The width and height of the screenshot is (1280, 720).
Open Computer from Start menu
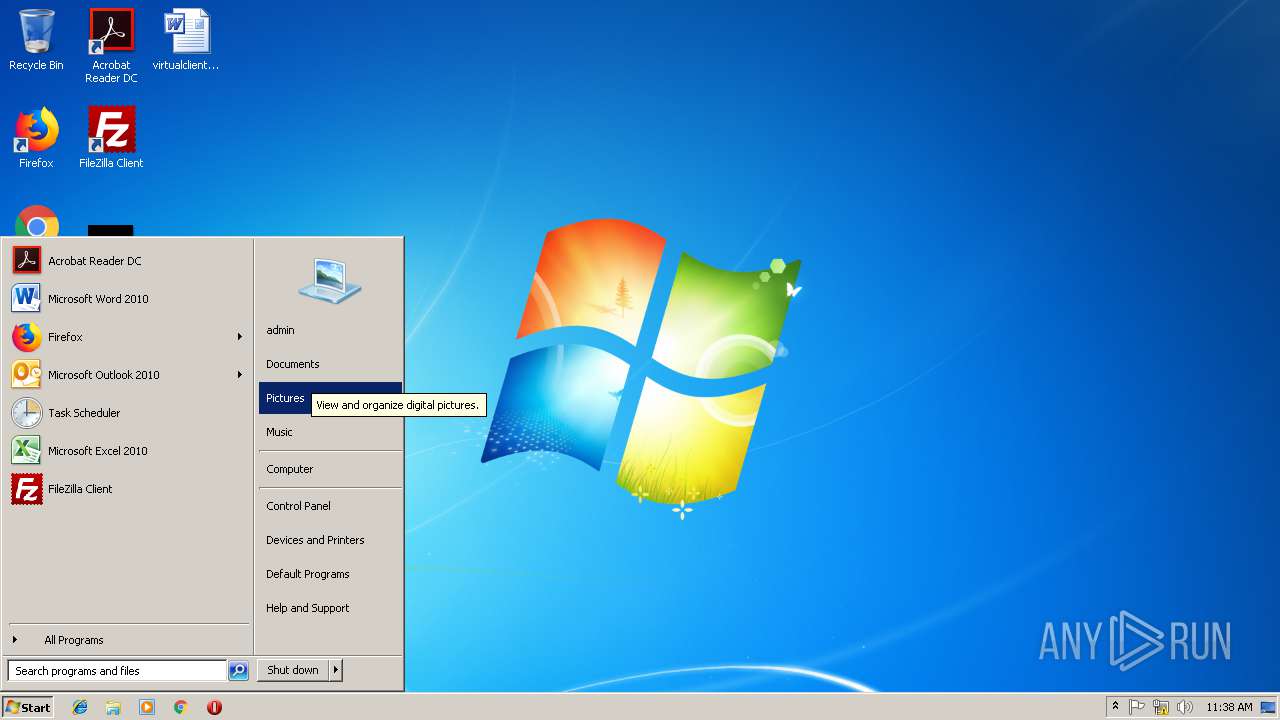click(330, 469)
